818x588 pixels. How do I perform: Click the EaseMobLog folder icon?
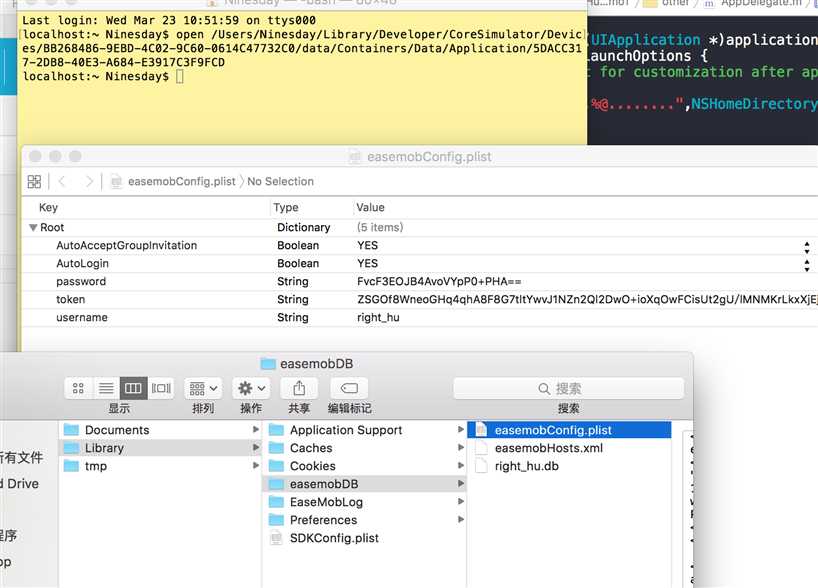pos(276,502)
